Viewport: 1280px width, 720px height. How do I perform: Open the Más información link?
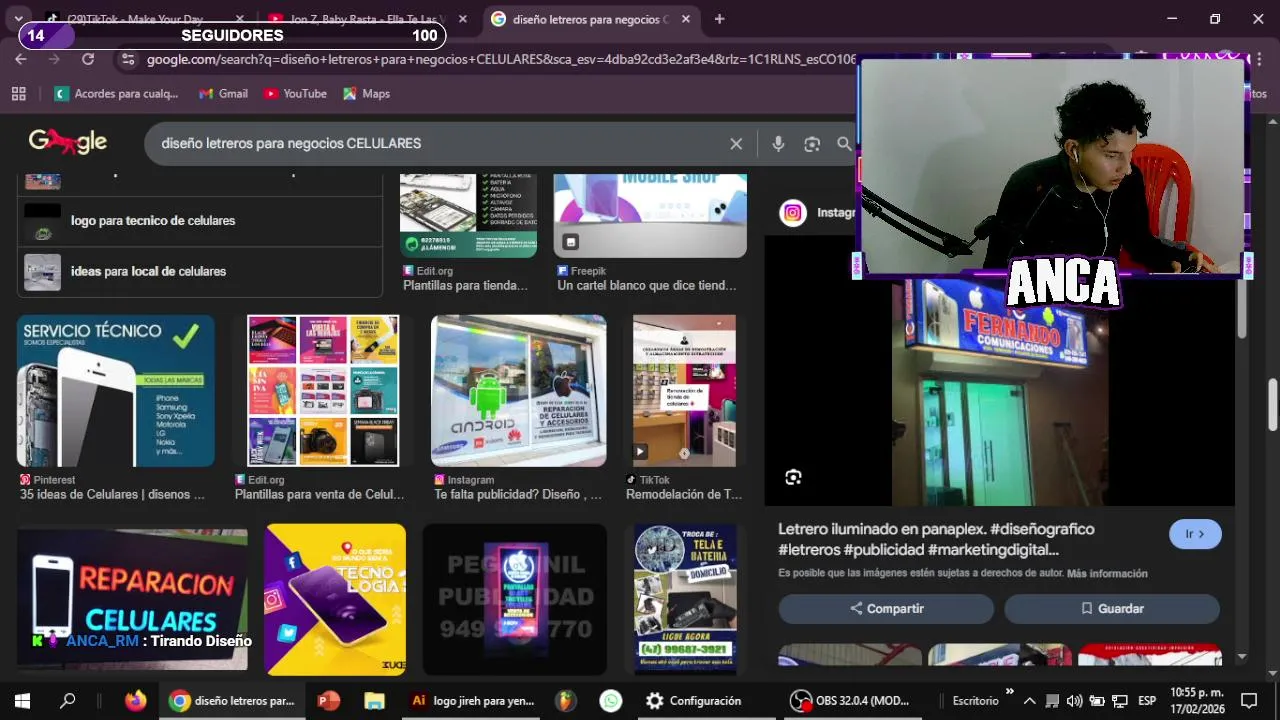(x=1107, y=573)
